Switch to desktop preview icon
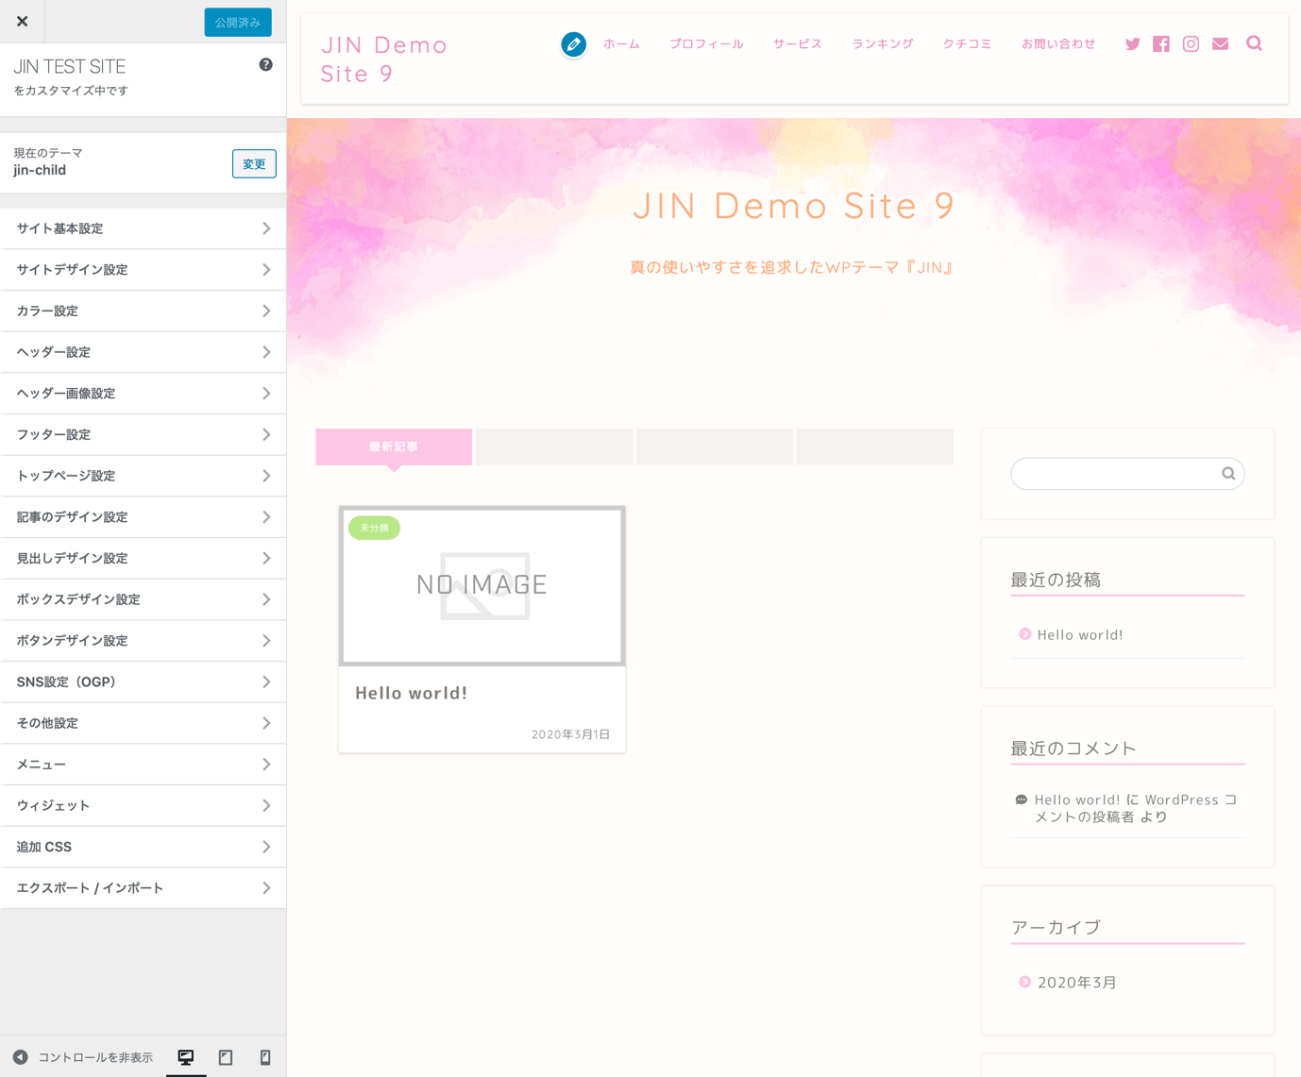1301x1077 pixels. click(x=186, y=1057)
